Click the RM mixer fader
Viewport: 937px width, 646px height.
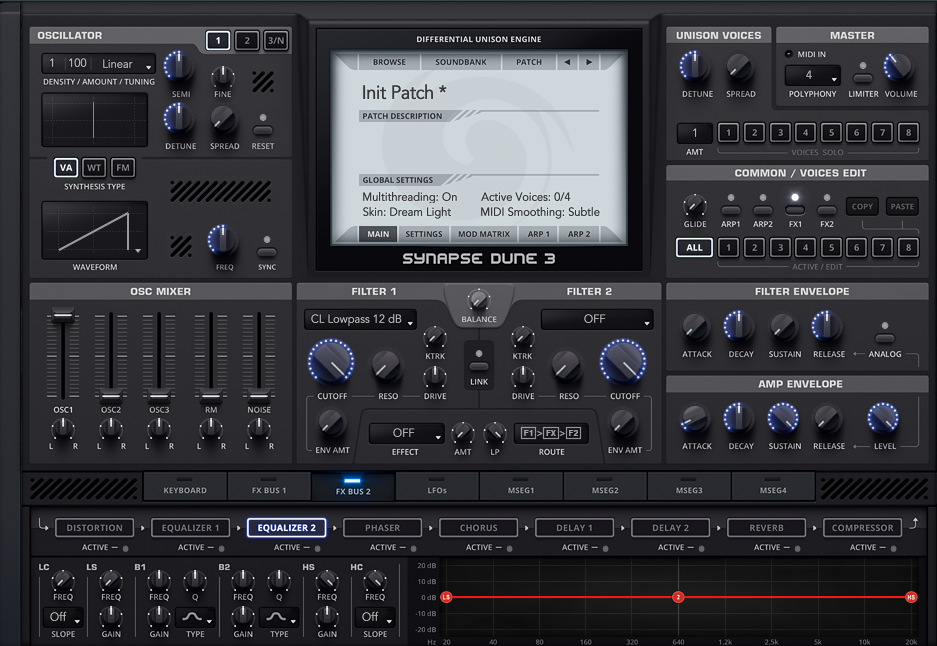pyautogui.click(x=210, y=396)
